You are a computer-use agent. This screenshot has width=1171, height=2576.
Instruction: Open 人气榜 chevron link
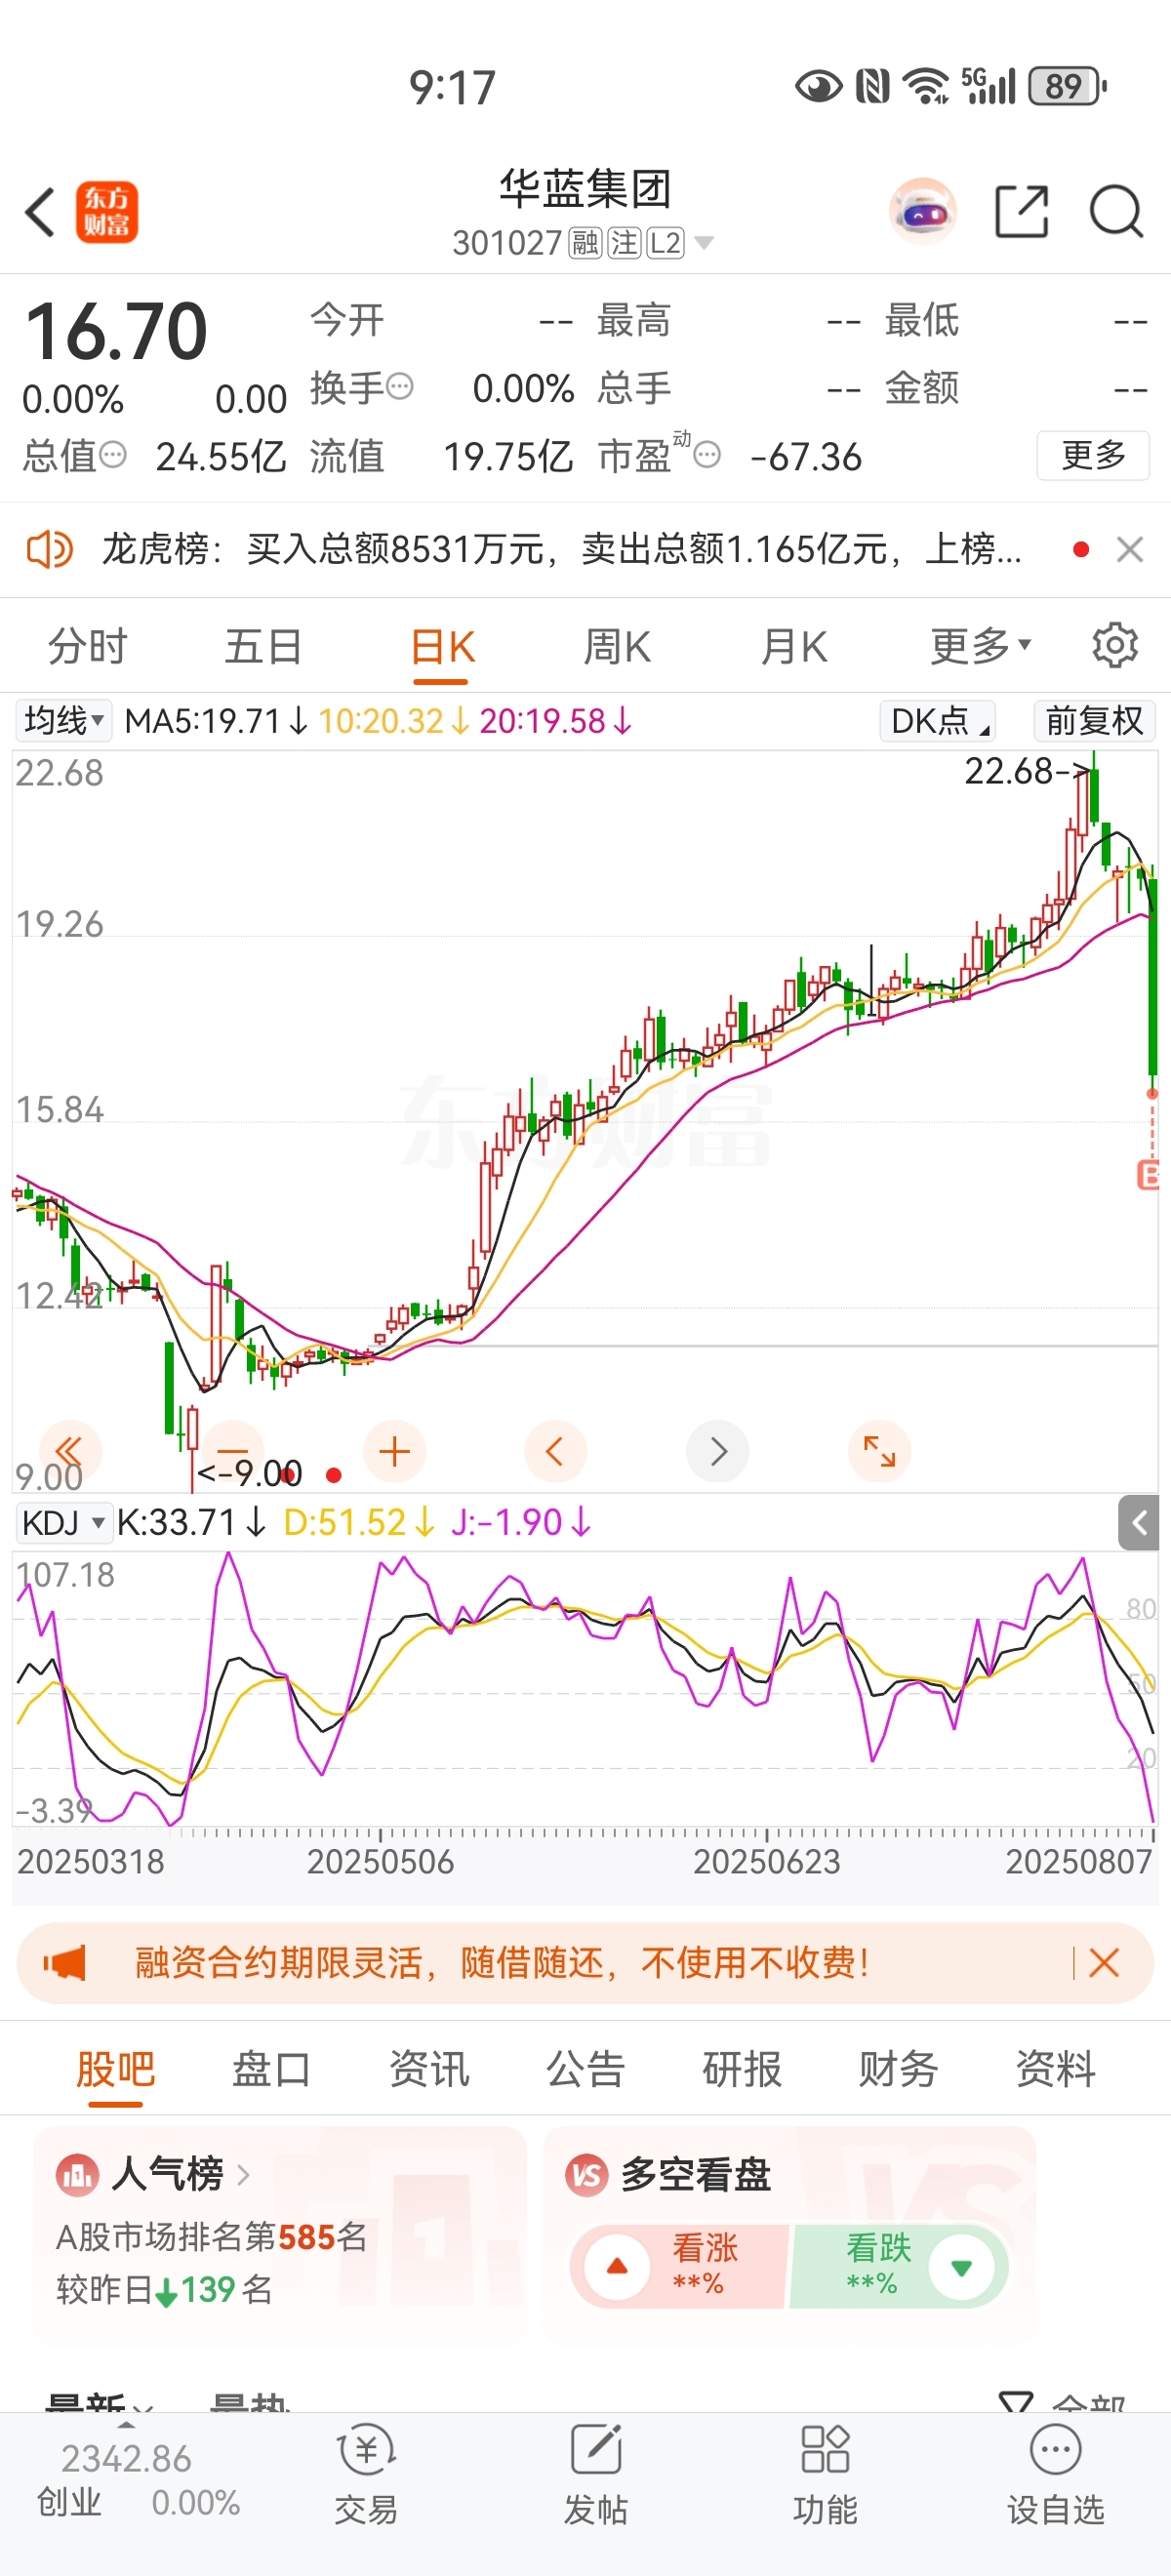coord(243,2175)
